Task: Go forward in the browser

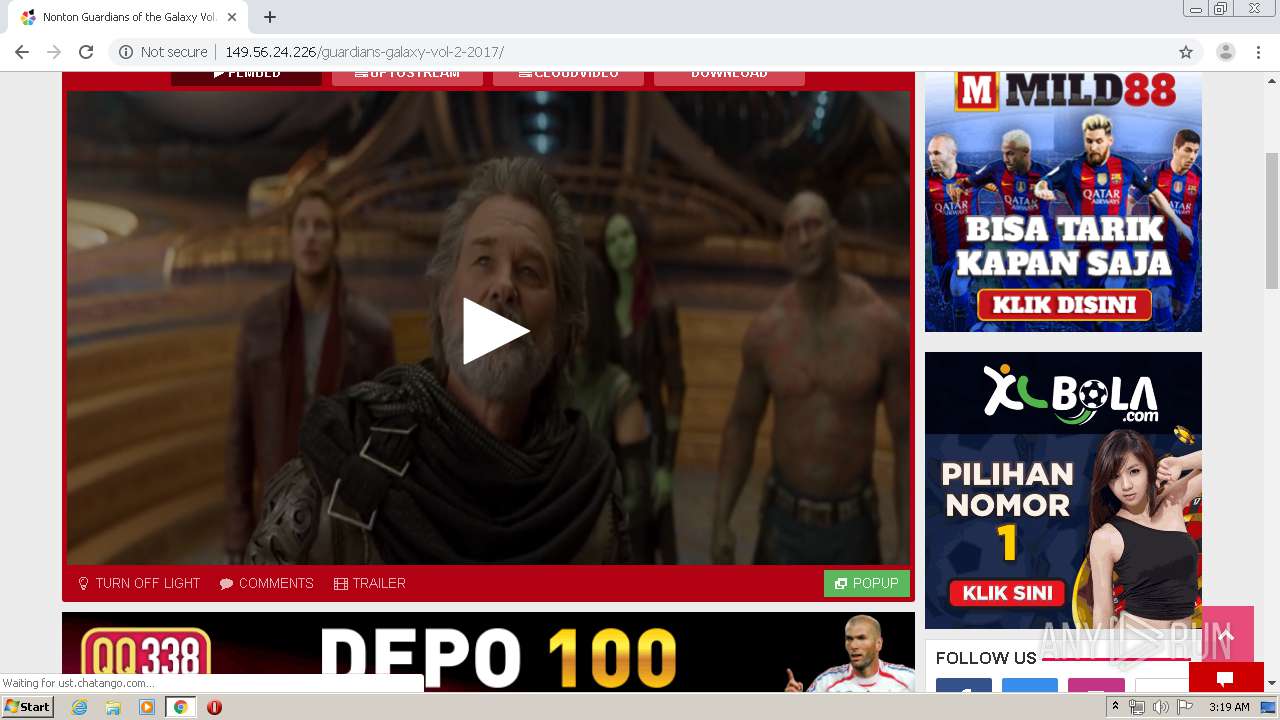Action: (54, 52)
